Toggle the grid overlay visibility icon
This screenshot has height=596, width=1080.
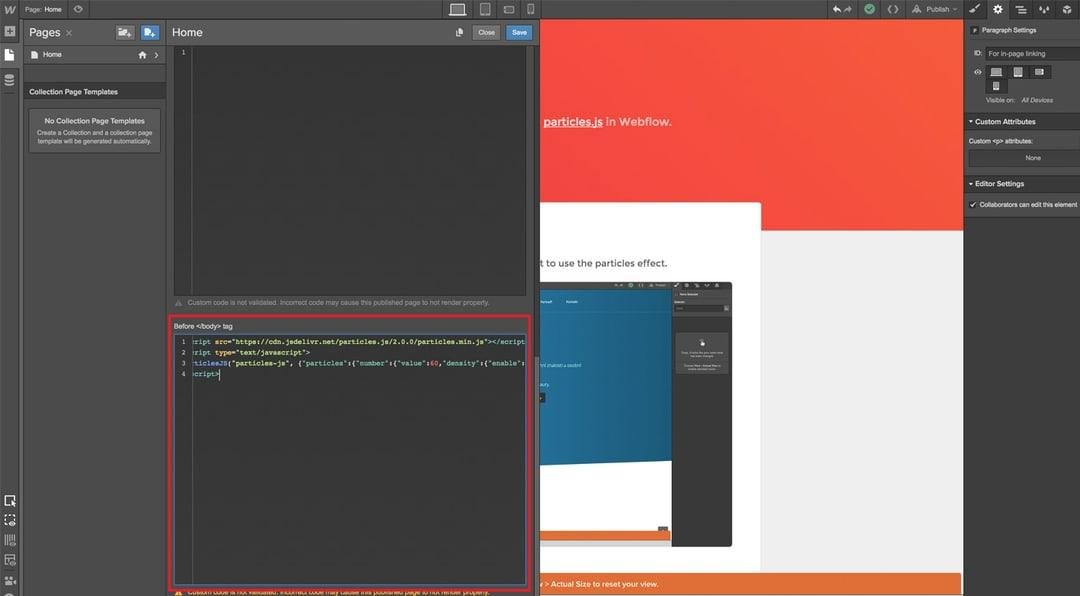(10, 540)
